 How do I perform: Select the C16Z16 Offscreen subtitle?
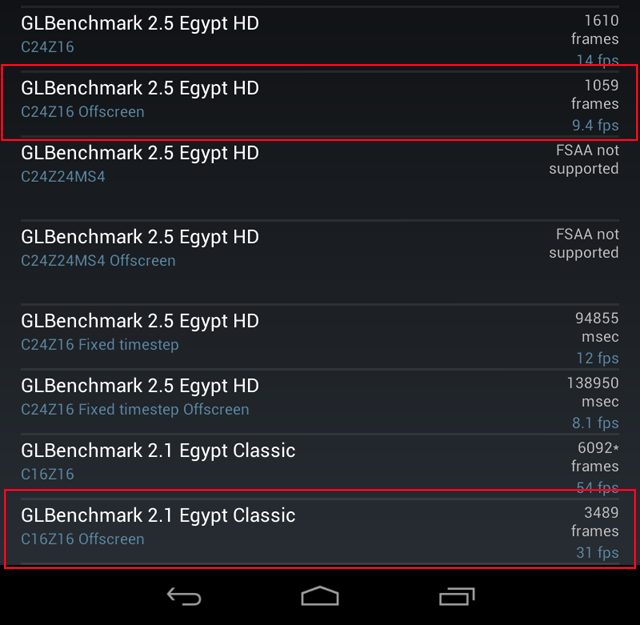click(83, 539)
